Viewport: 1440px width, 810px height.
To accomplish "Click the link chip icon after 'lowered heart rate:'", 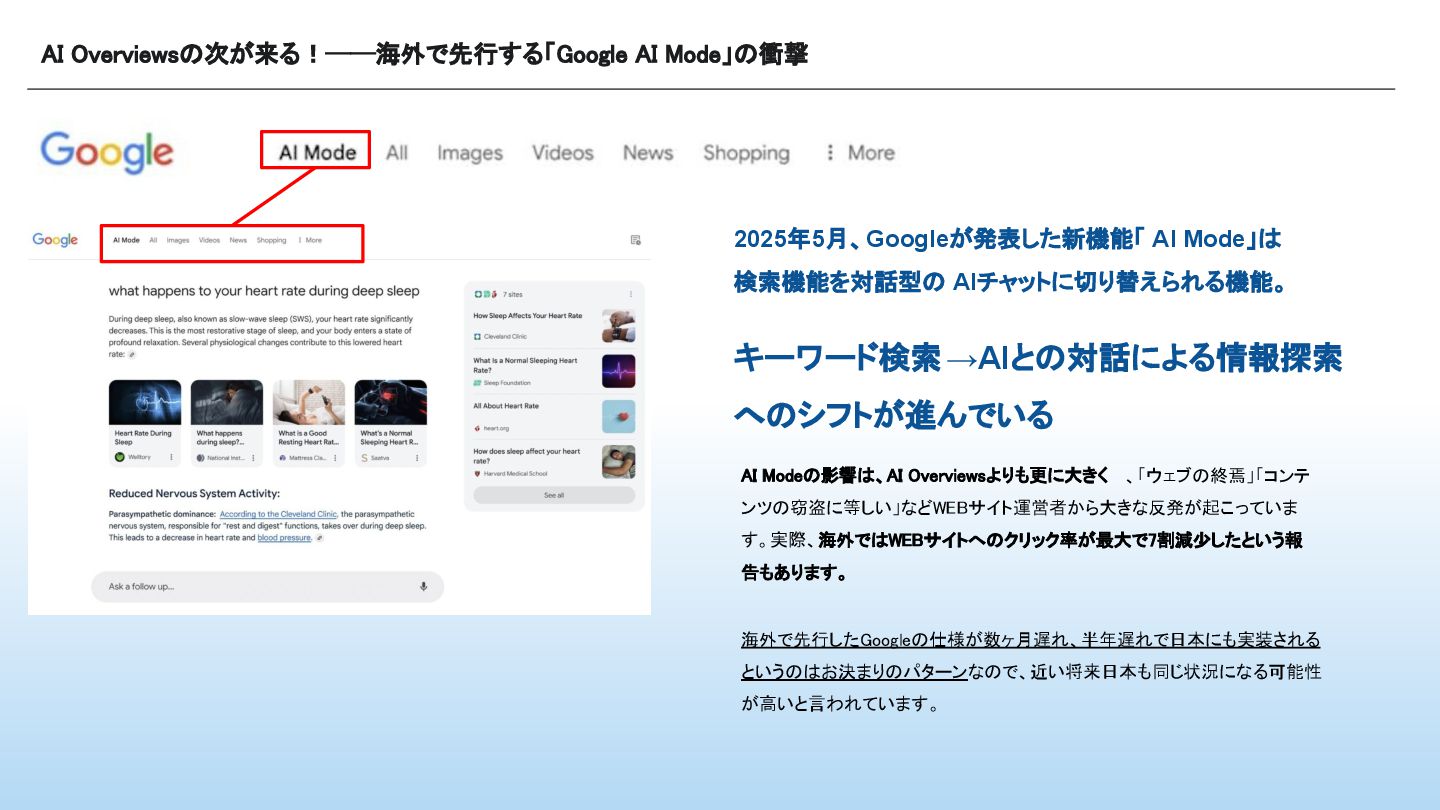I will click(132, 354).
